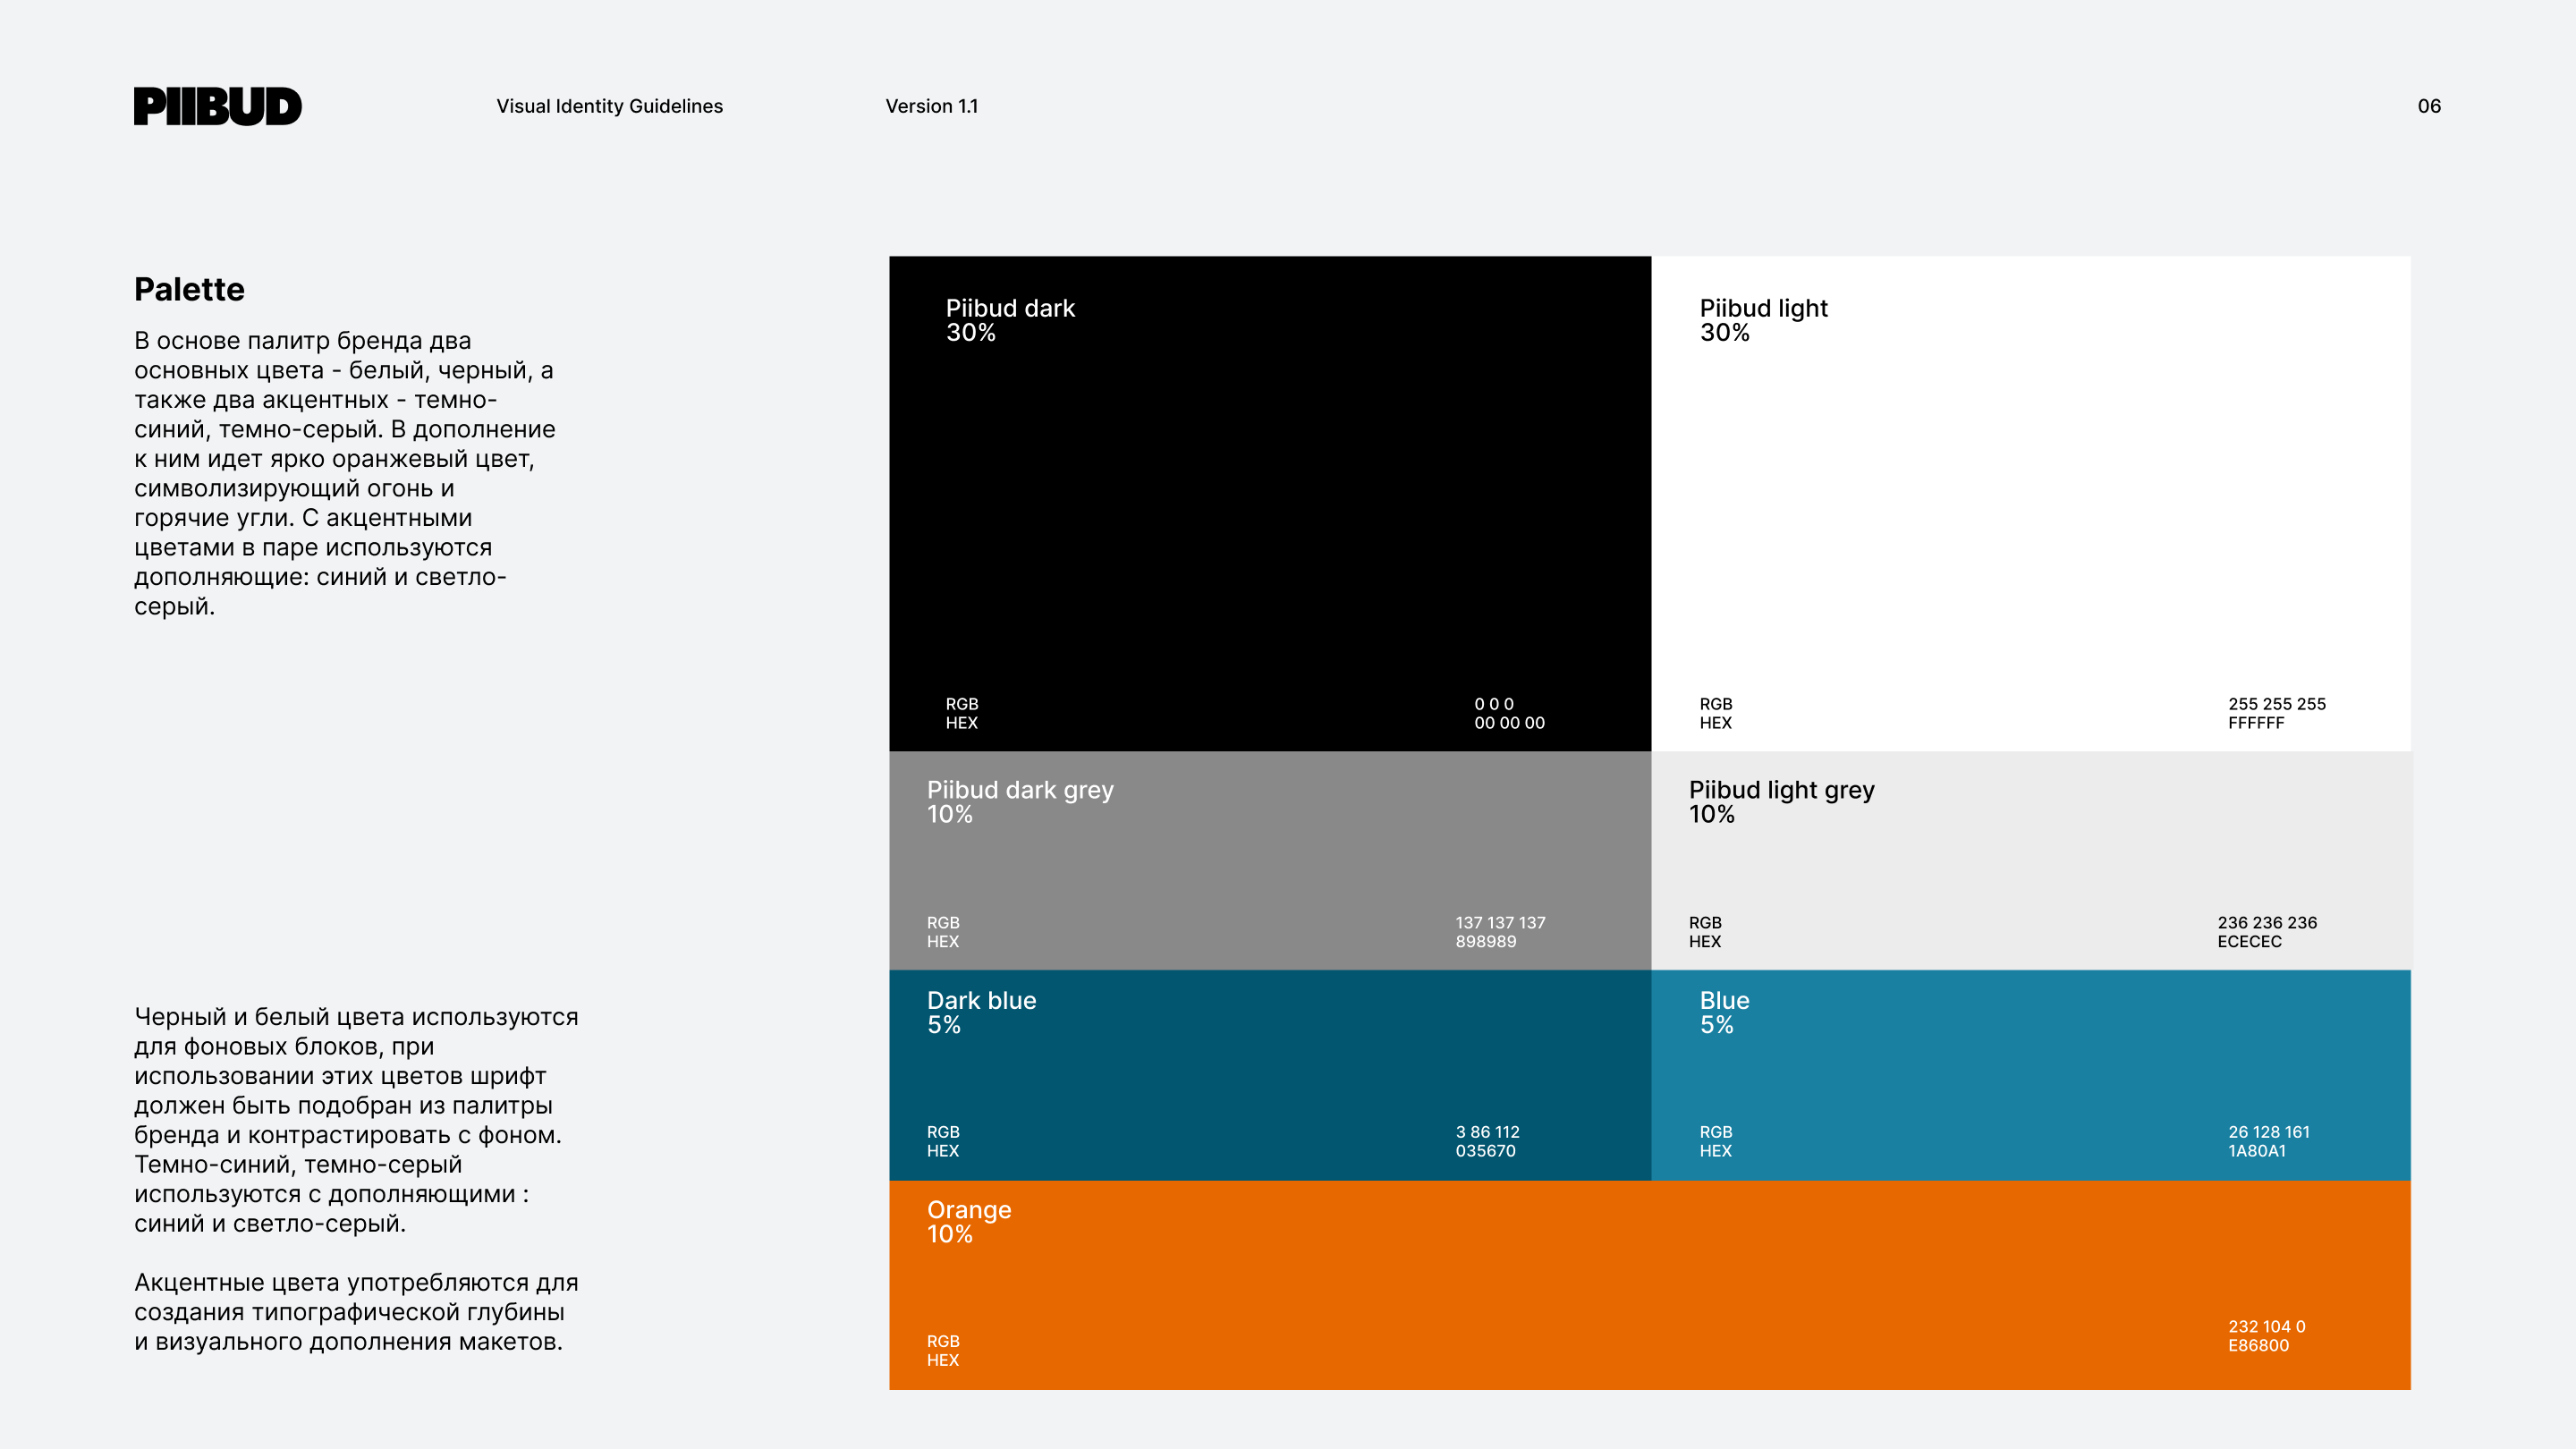
Task: Click page number 06
Action: point(2428,106)
